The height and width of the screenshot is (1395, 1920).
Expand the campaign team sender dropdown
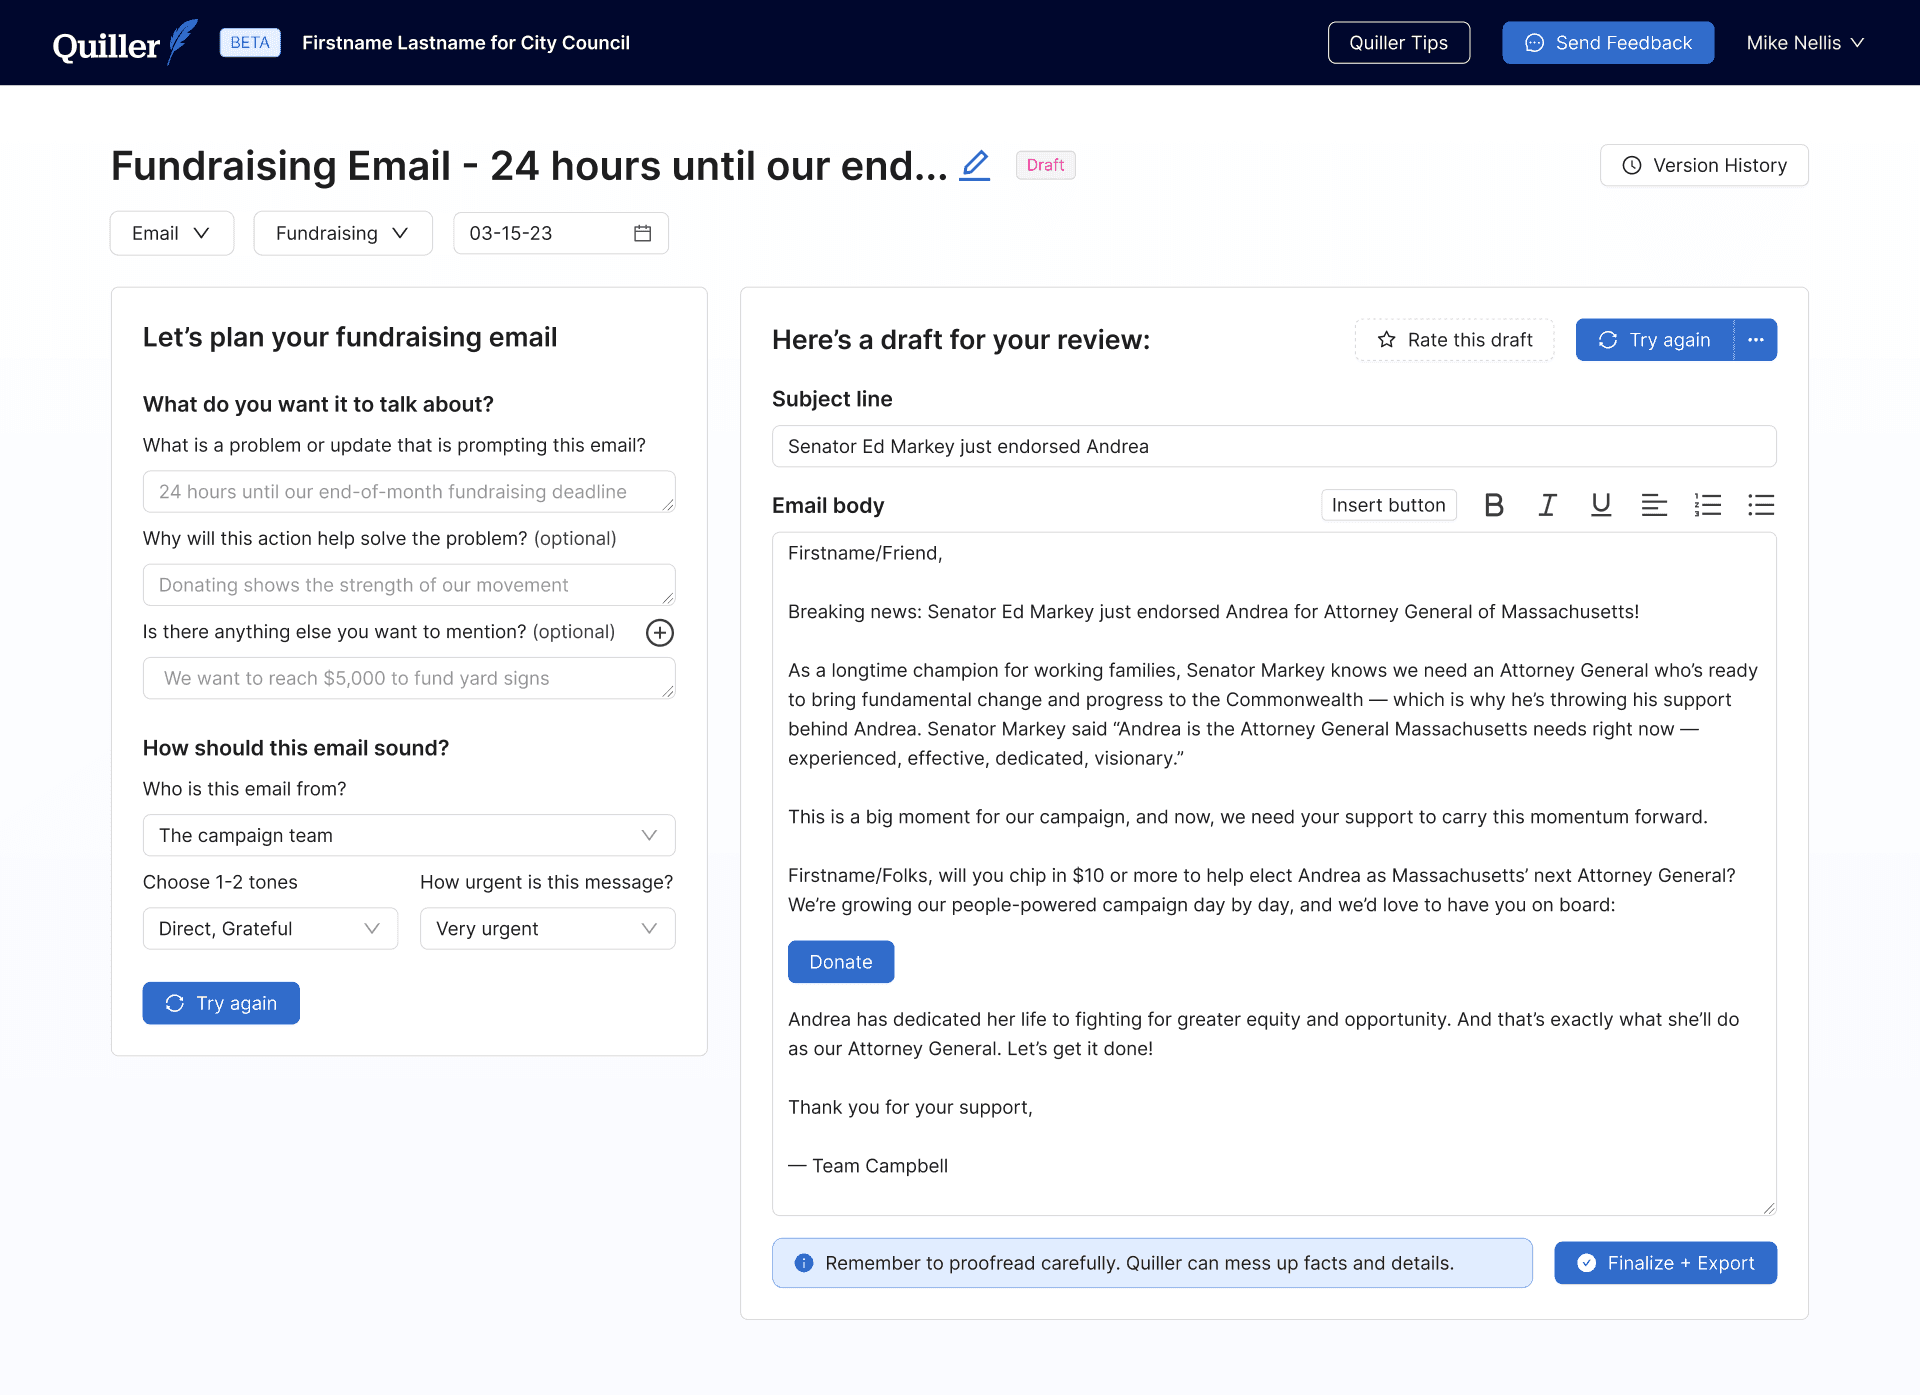pyautogui.click(x=408, y=835)
